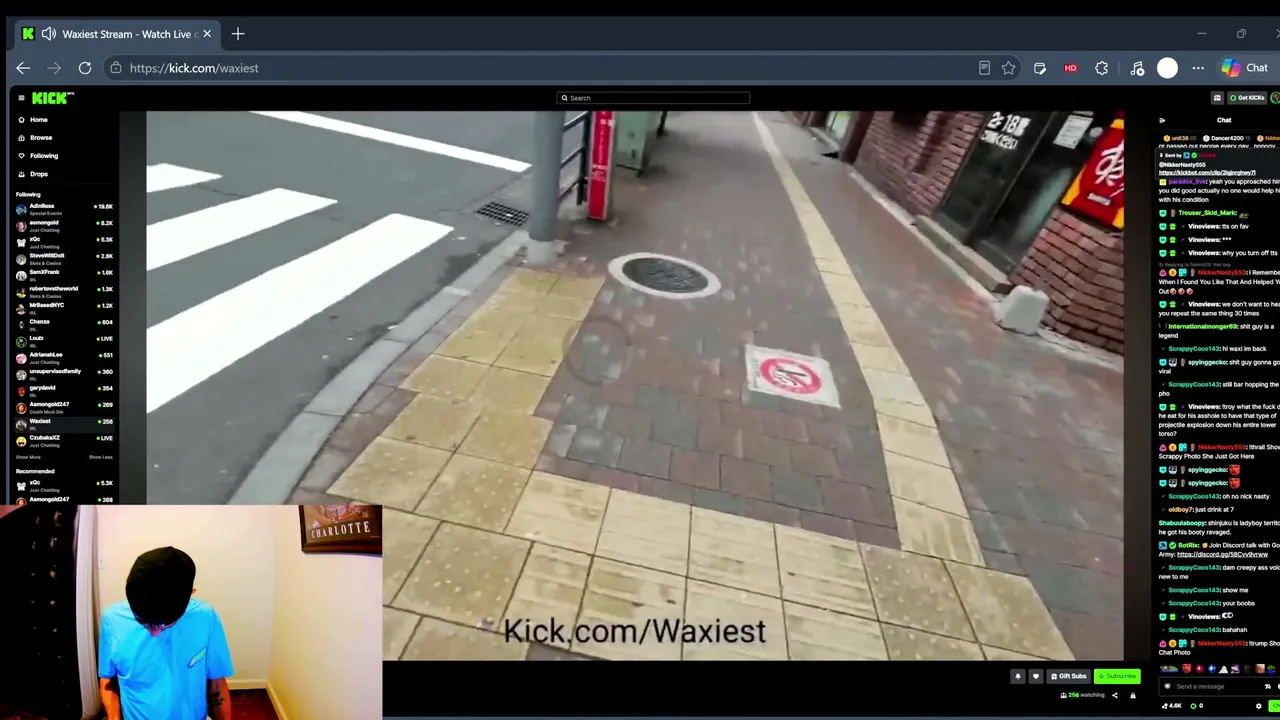Open asmongold channel in Following list

[x=64, y=226]
